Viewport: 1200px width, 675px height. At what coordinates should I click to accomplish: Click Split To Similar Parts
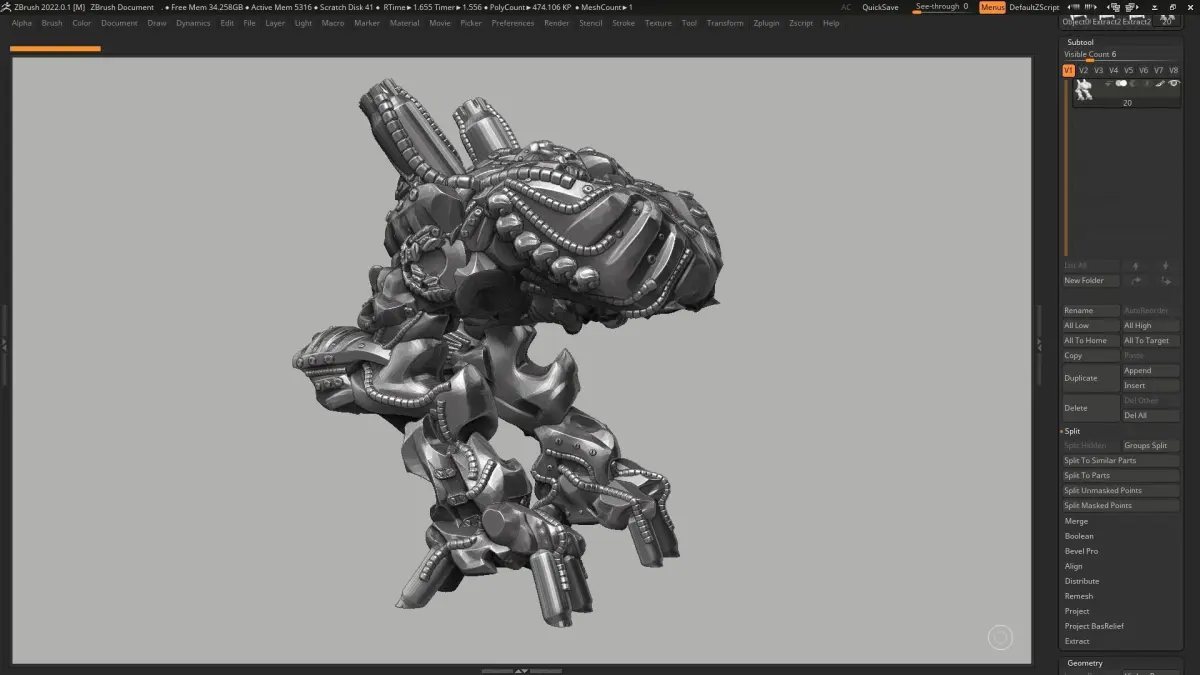(x=1121, y=461)
